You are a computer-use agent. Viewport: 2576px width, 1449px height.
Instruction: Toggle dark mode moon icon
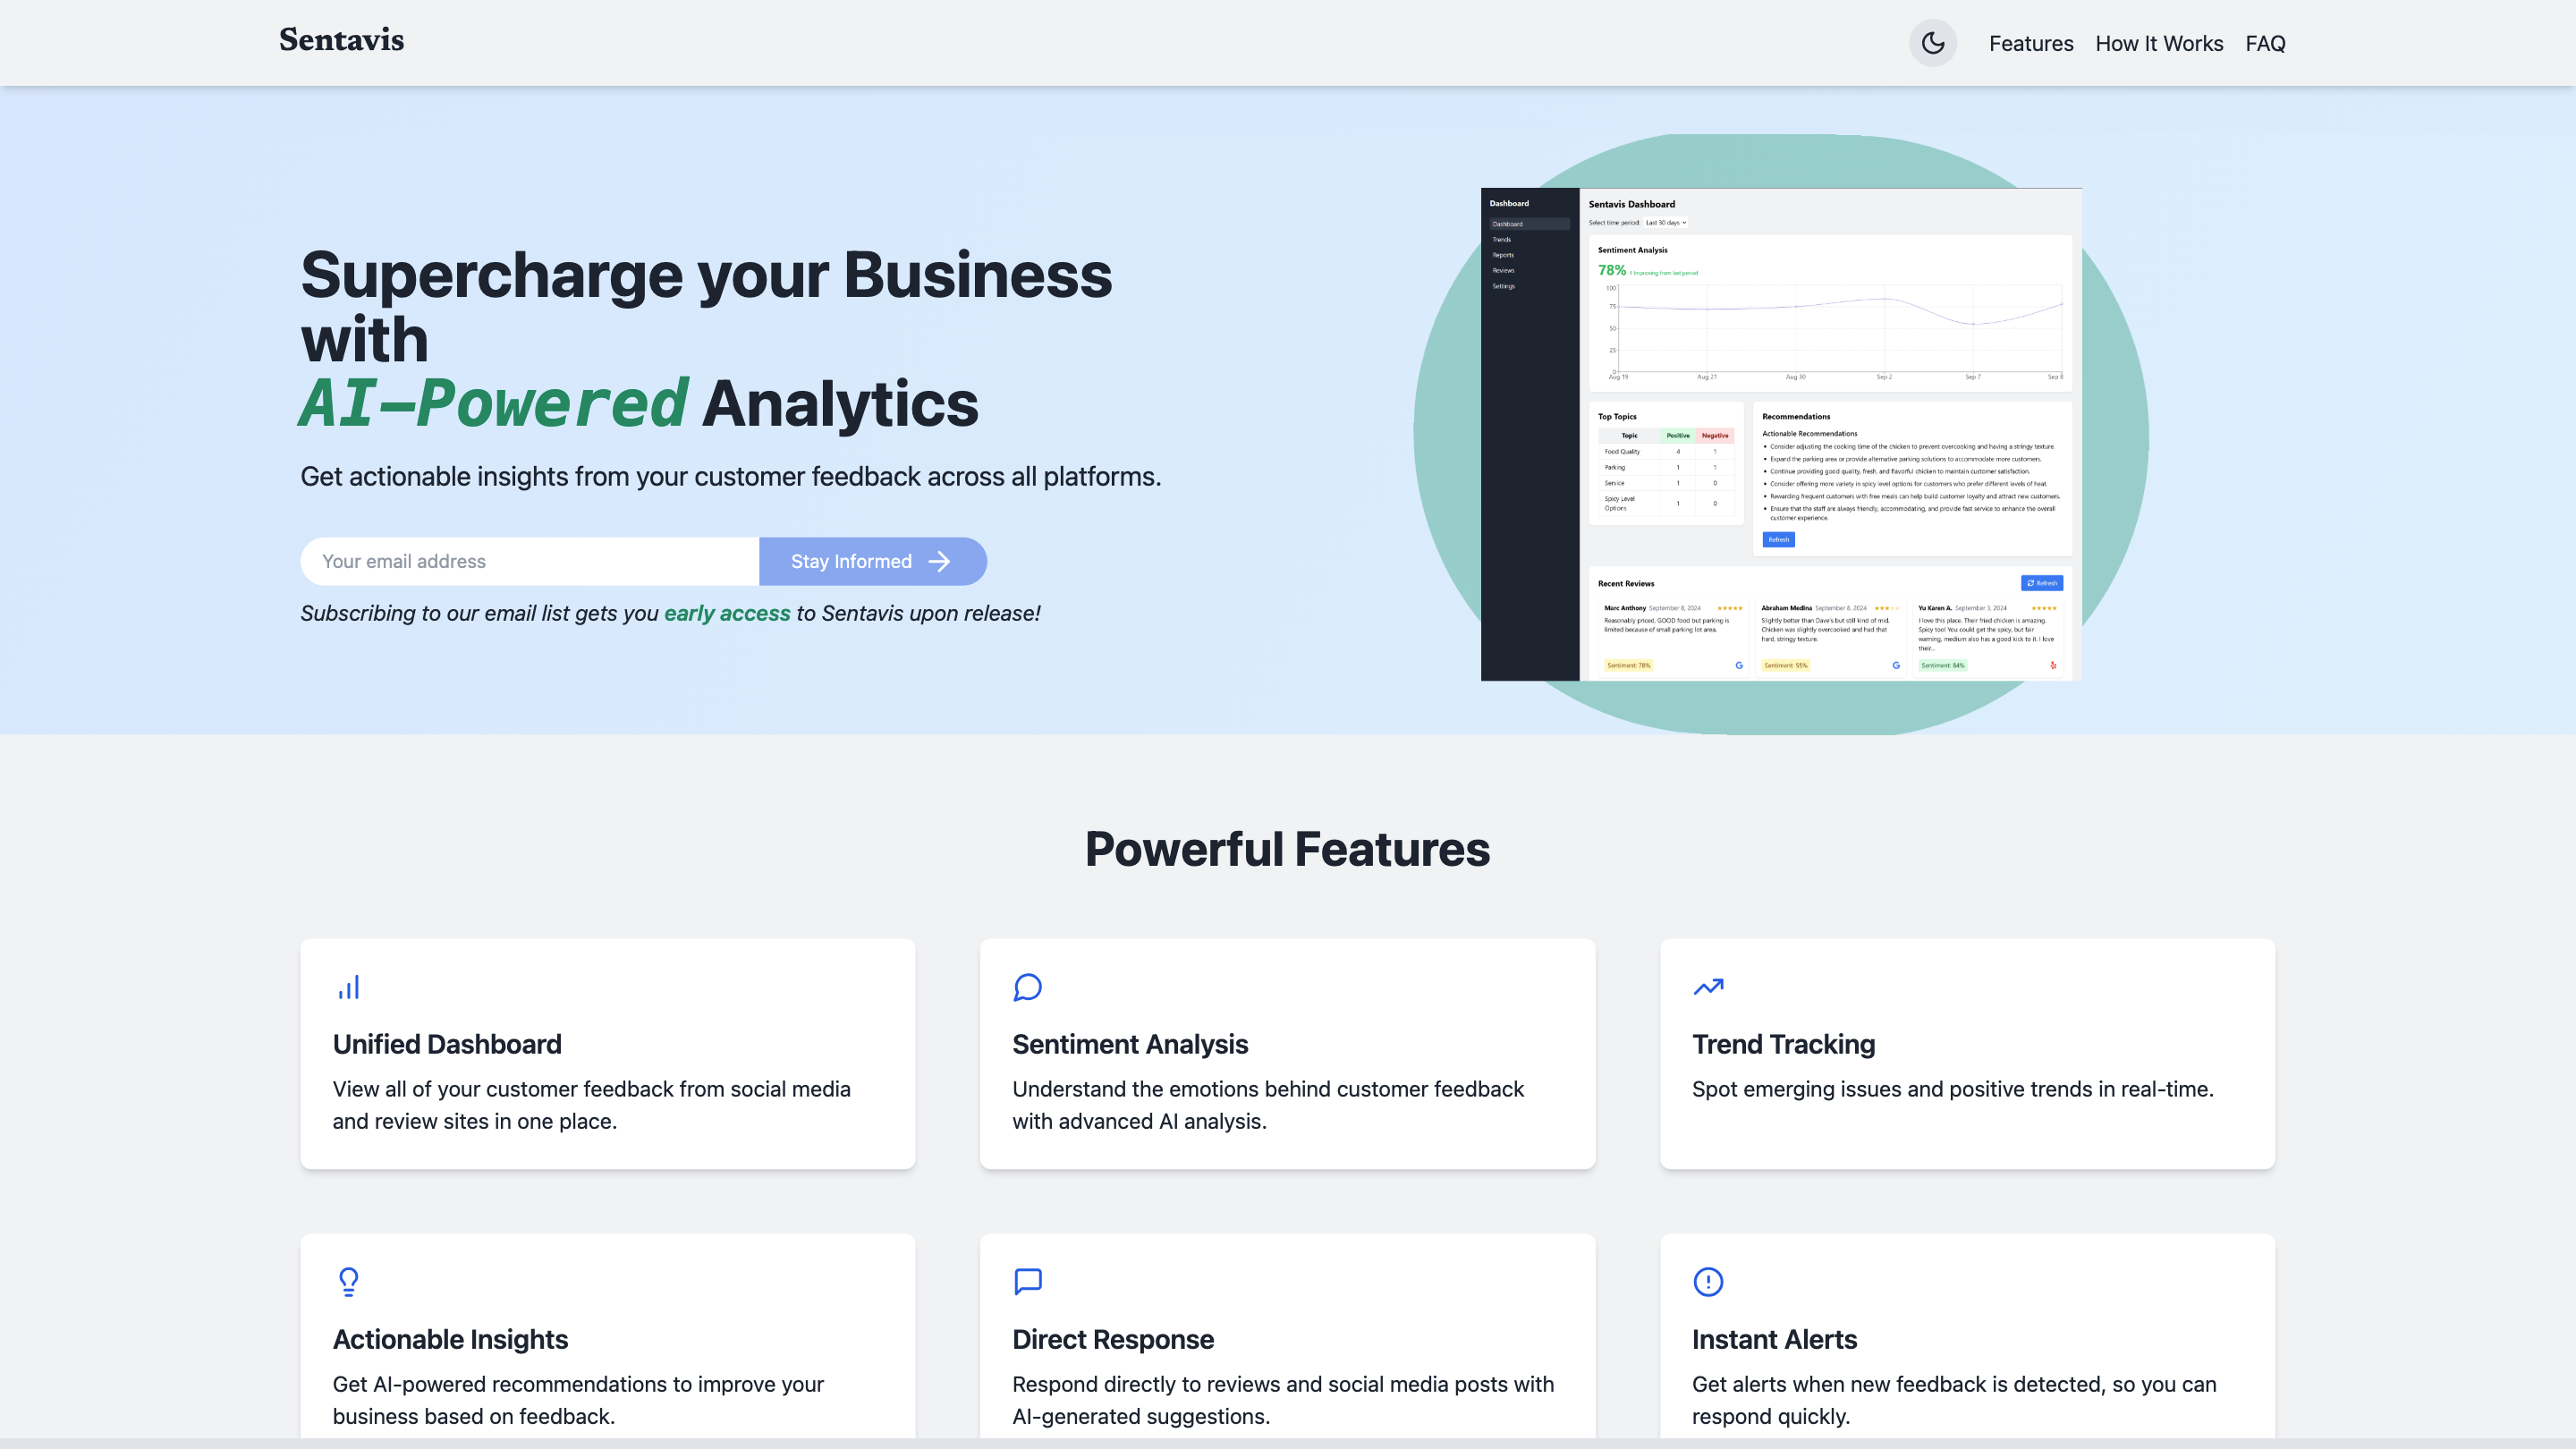pyautogui.click(x=1932, y=43)
